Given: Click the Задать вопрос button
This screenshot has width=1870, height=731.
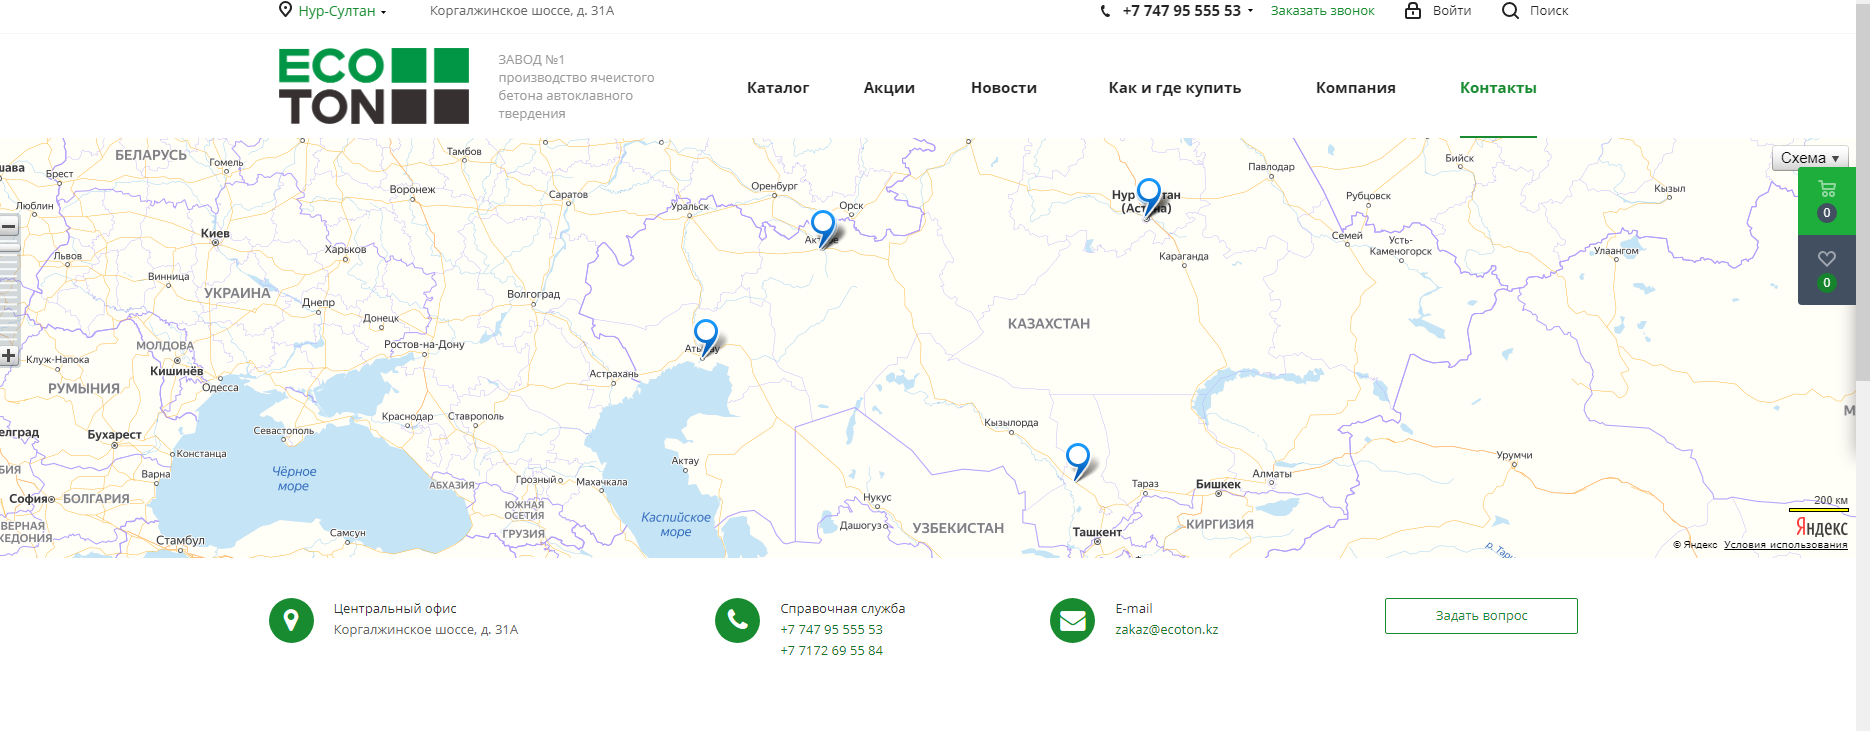Looking at the screenshot, I should (1481, 616).
